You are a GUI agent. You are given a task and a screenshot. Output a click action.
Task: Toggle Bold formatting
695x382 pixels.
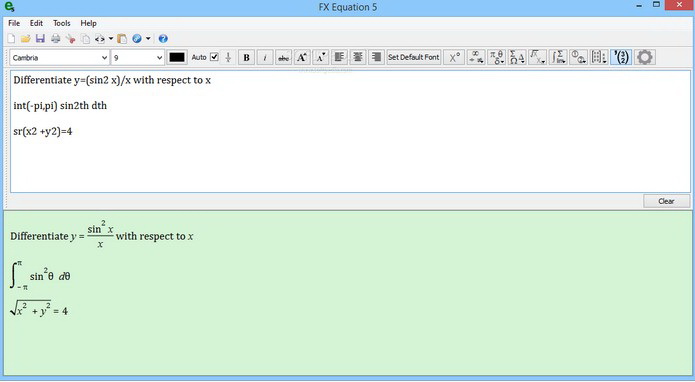pos(246,58)
